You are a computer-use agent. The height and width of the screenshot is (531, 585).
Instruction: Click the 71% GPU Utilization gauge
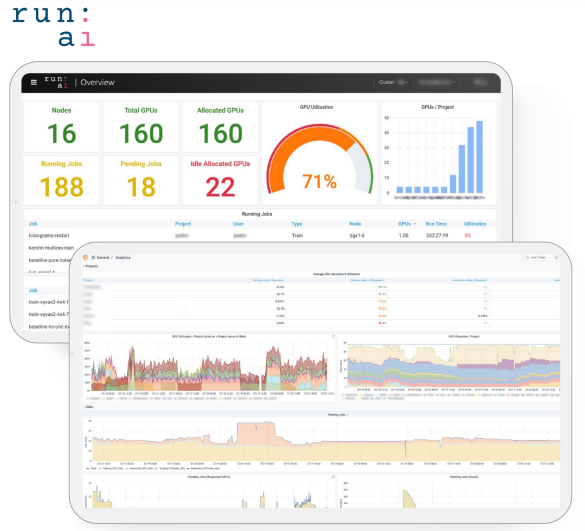tap(319, 160)
